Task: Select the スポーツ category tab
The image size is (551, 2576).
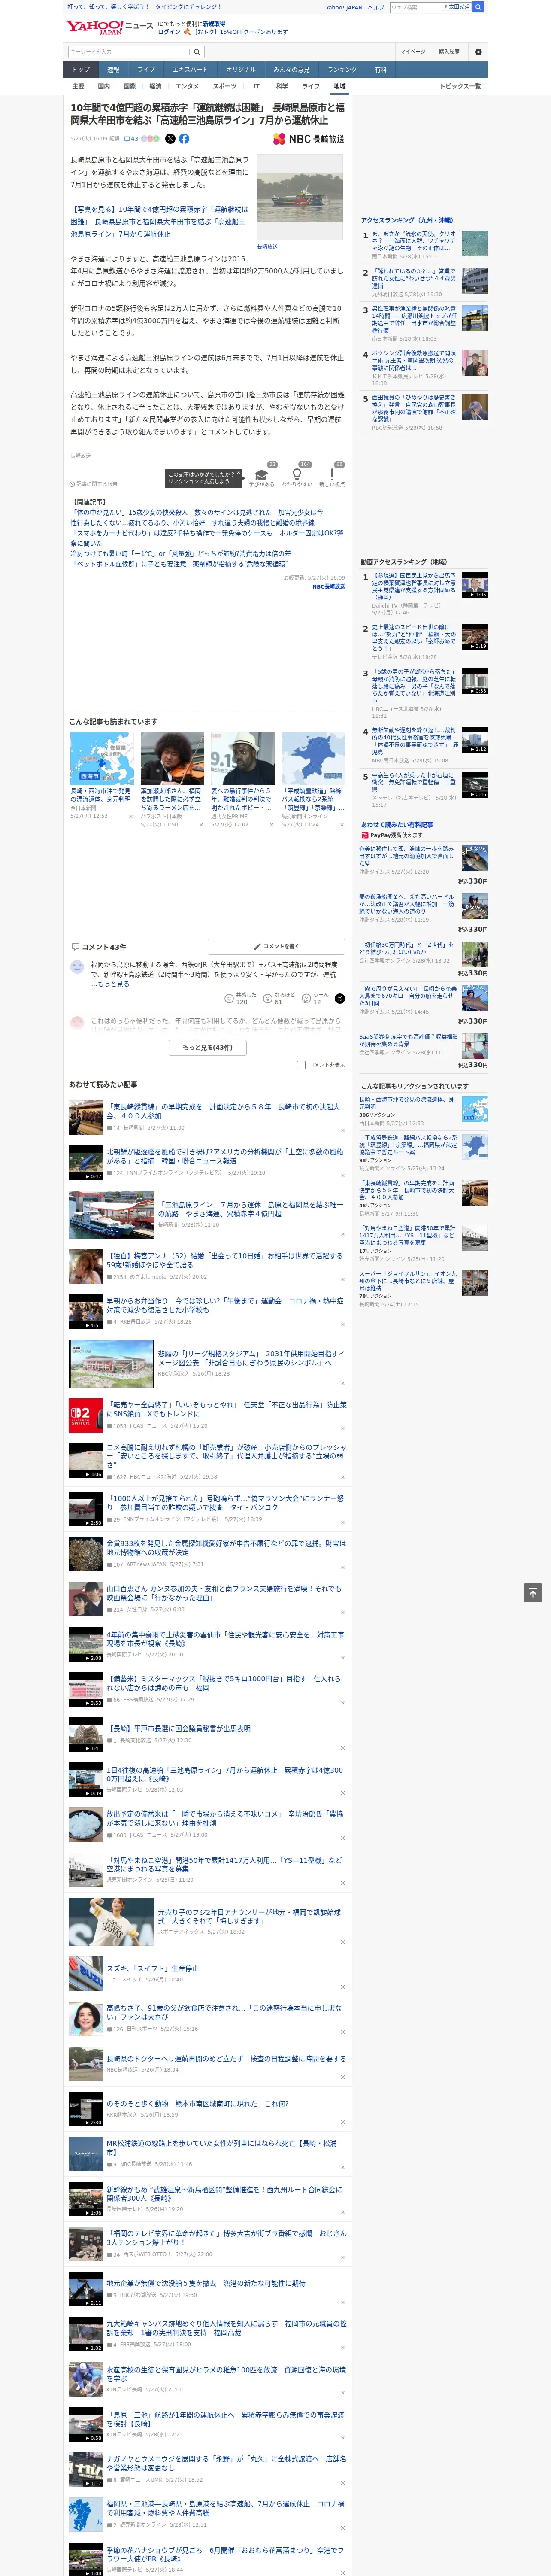Action: point(225,86)
